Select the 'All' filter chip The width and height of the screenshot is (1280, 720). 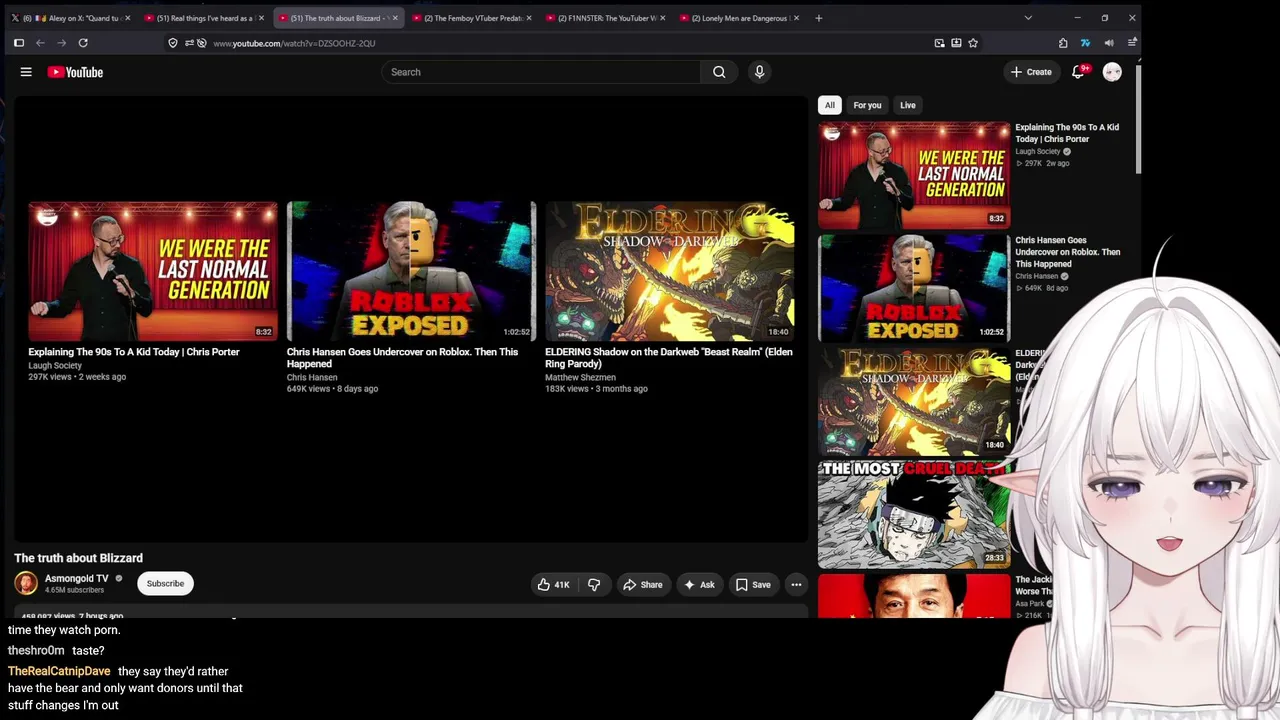tap(829, 105)
